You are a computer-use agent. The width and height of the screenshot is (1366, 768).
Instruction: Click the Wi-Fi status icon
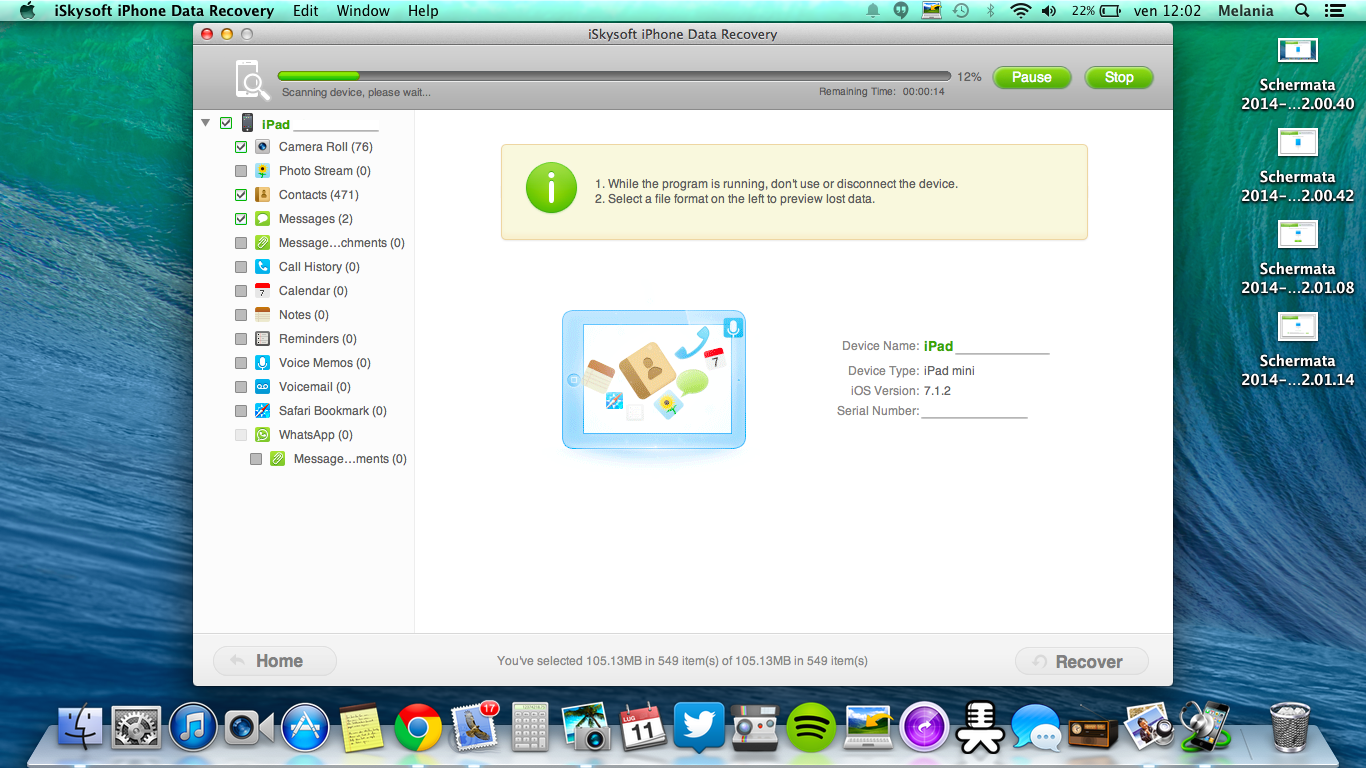click(x=1020, y=11)
